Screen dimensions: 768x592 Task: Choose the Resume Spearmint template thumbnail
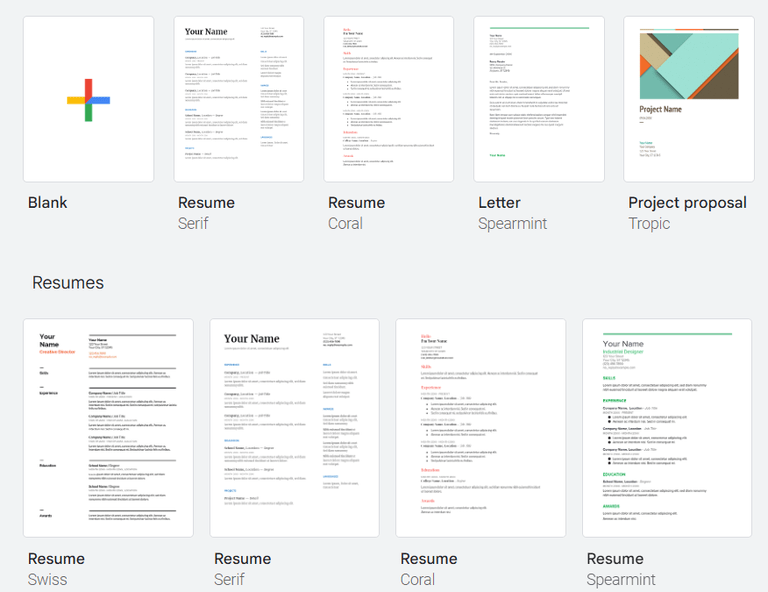(667, 428)
